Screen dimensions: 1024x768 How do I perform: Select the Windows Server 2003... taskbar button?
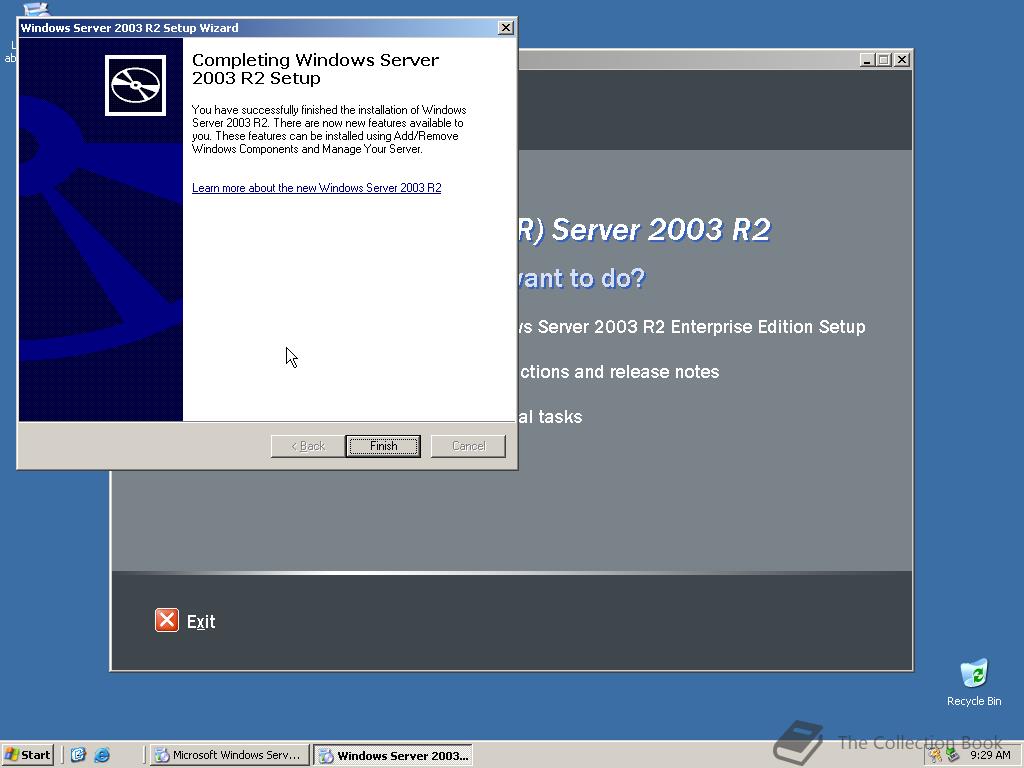tap(394, 756)
